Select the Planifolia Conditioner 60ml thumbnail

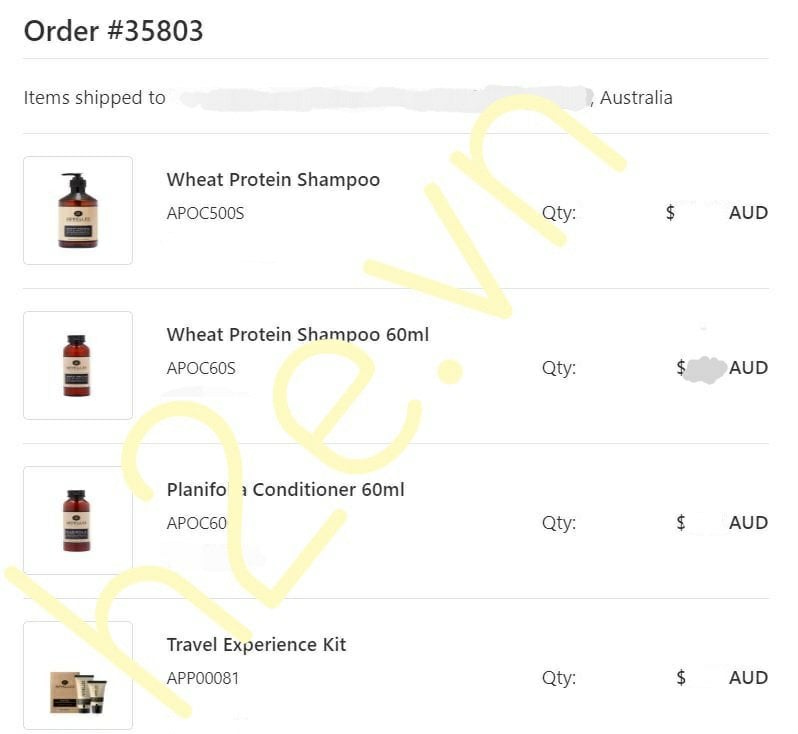[x=78, y=520]
